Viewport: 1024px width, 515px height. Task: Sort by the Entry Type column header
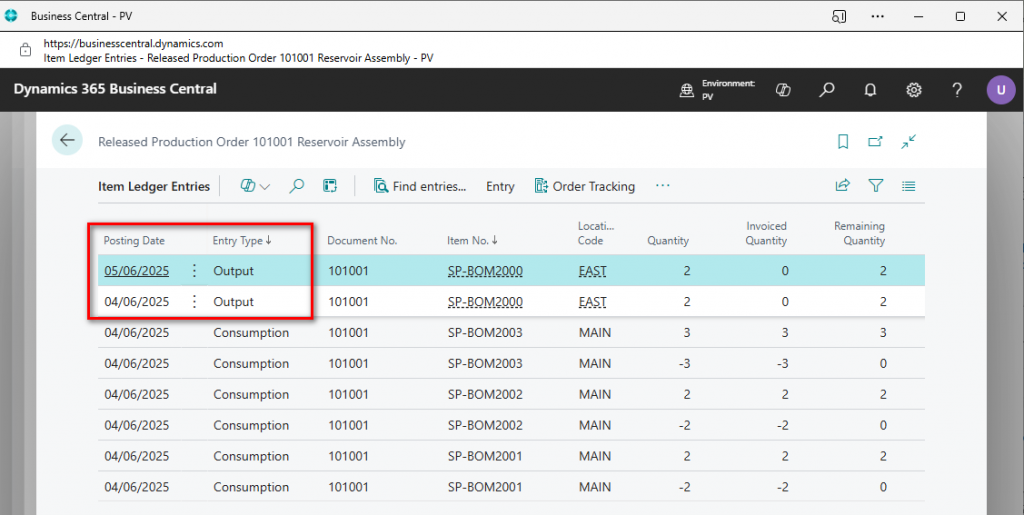click(241, 241)
